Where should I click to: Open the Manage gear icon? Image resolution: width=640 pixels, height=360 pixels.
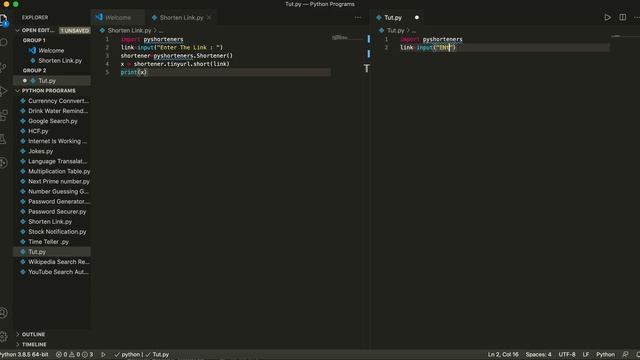pyautogui.click(x=4, y=336)
